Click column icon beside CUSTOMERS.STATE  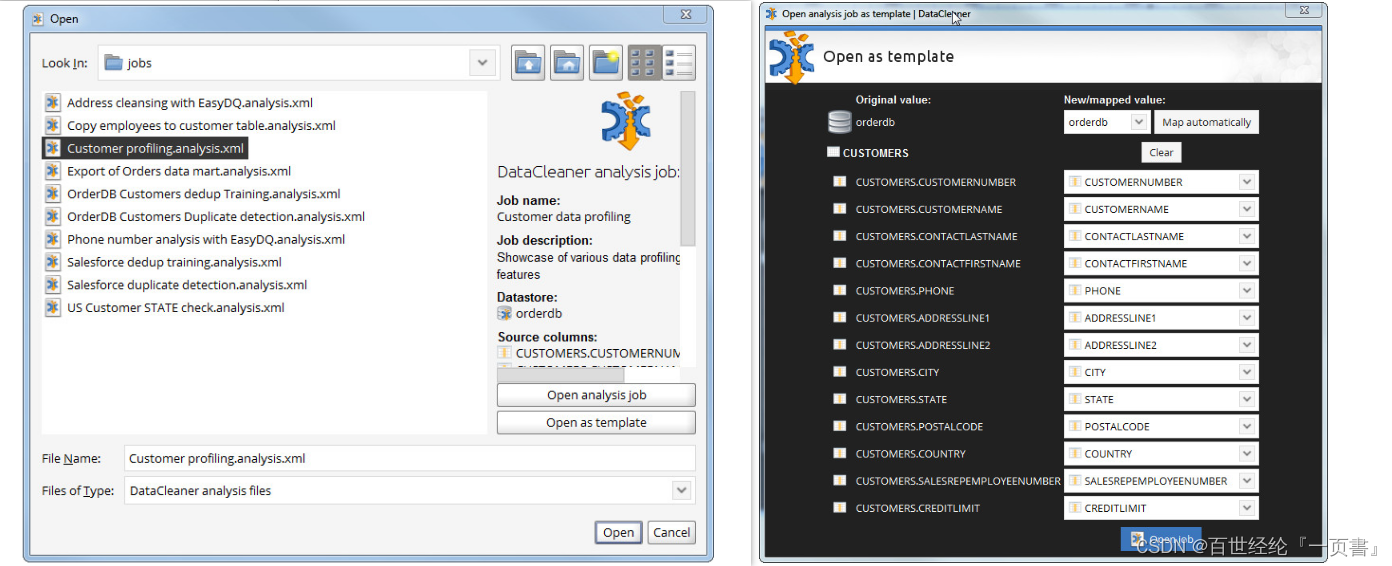840,399
